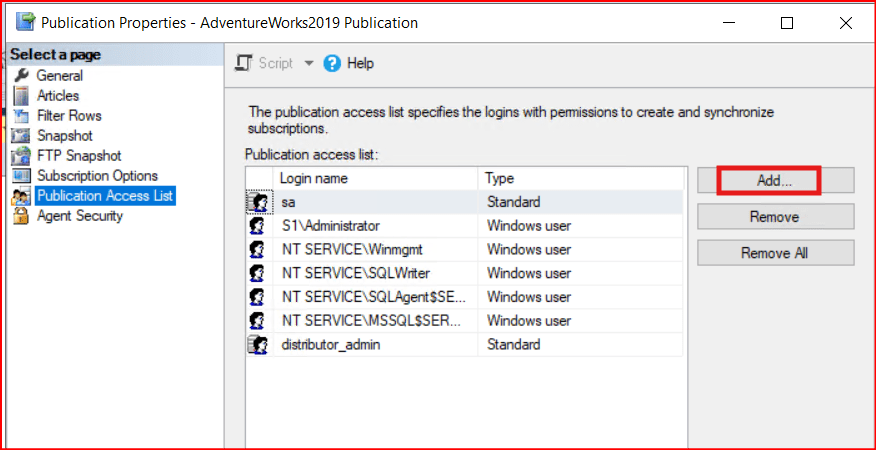This screenshot has width=876, height=450.
Task: Click the blue Help question mark icon
Action: 333,63
